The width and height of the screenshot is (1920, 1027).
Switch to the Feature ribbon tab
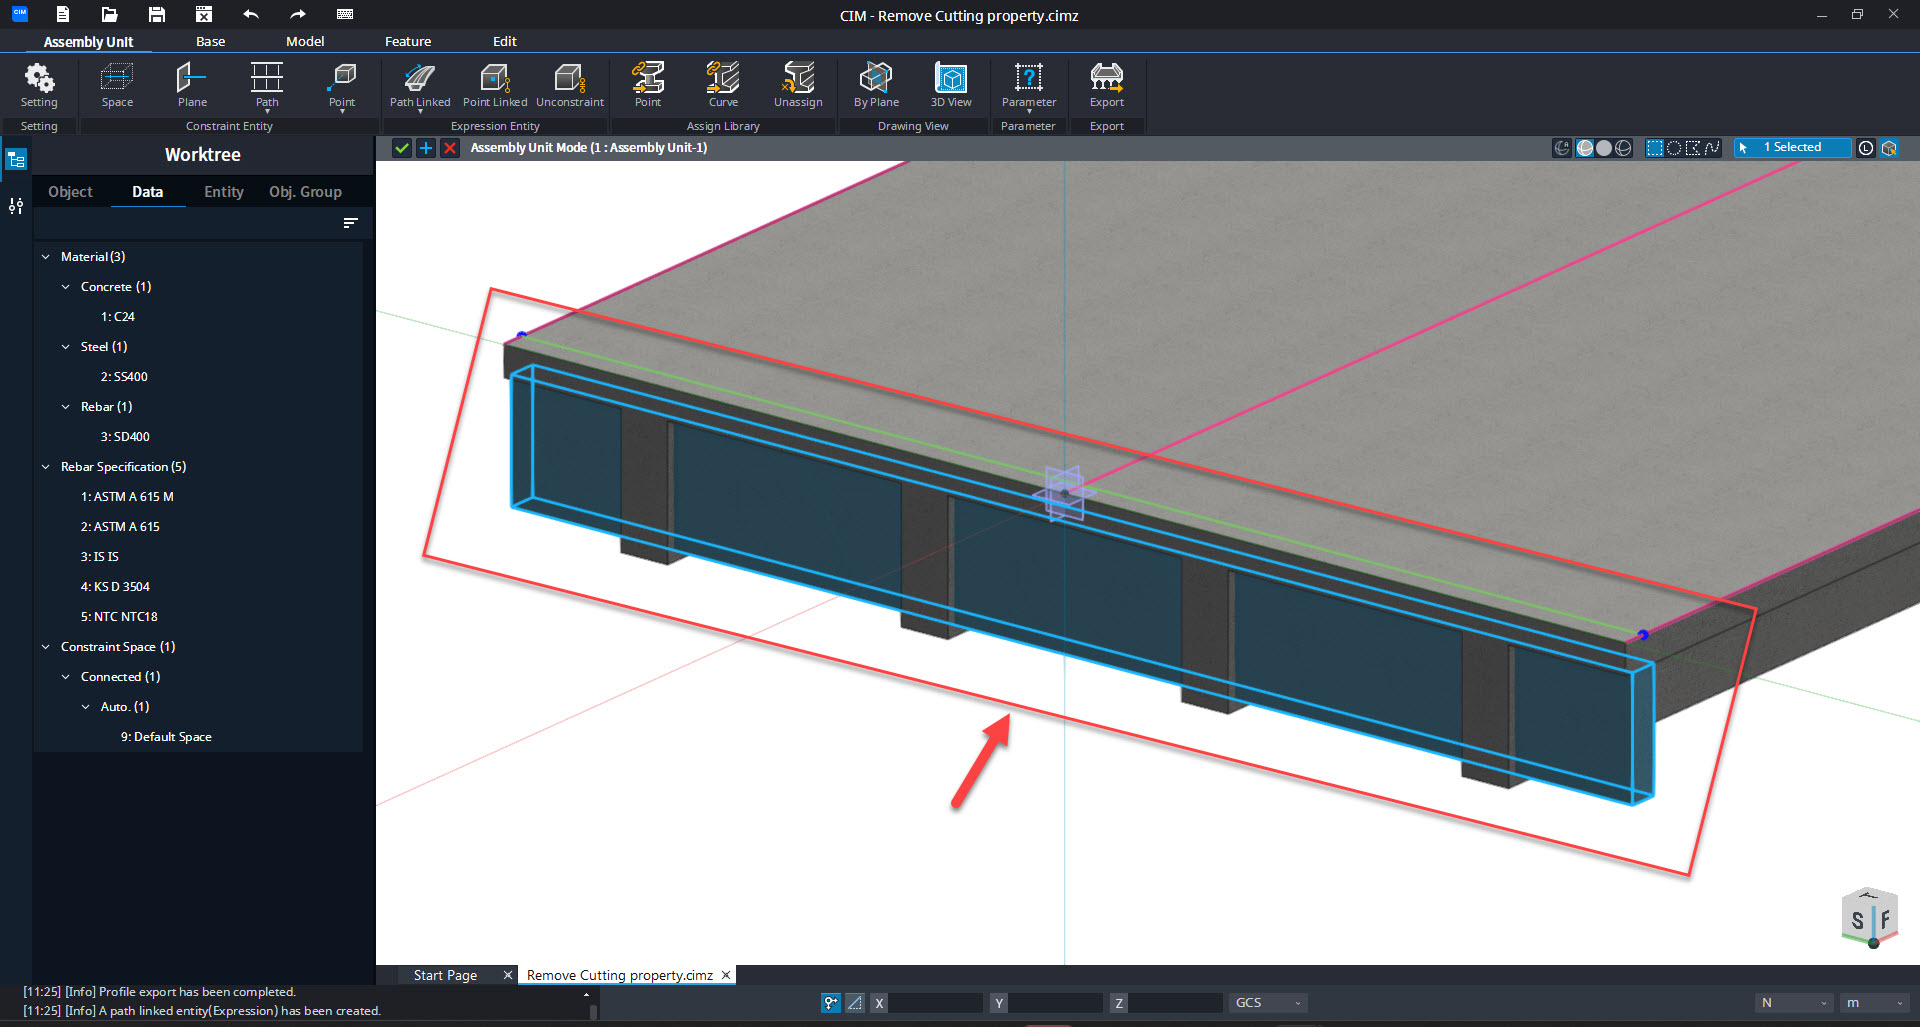pyautogui.click(x=408, y=41)
